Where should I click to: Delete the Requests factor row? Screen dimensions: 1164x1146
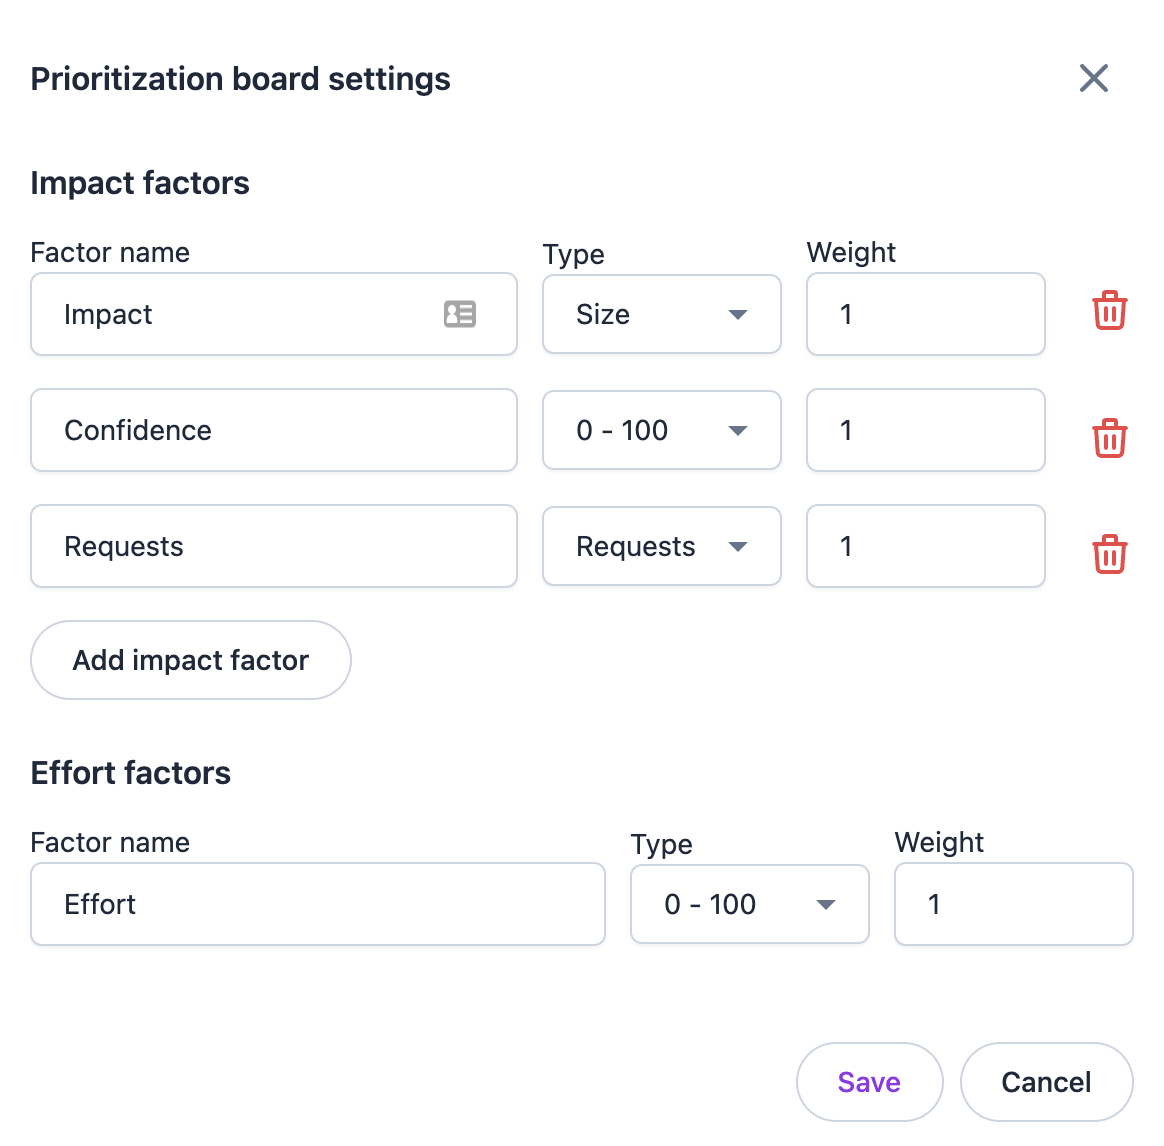pos(1109,554)
